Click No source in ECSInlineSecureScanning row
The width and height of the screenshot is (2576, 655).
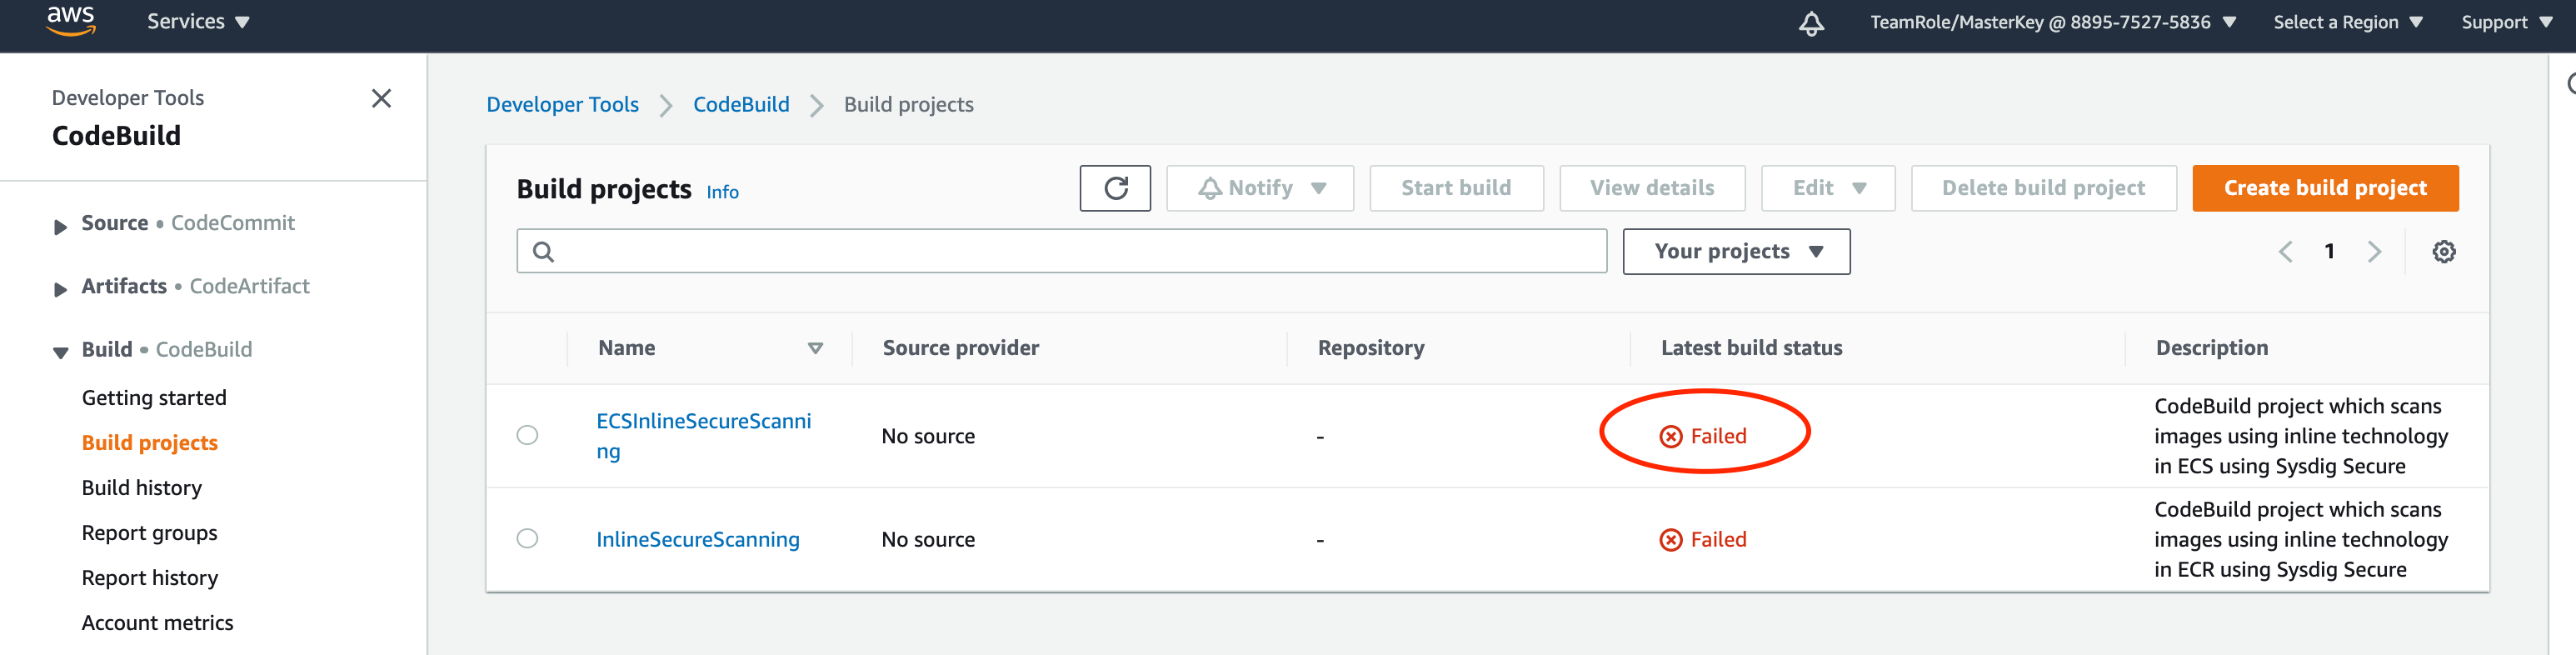927,436
